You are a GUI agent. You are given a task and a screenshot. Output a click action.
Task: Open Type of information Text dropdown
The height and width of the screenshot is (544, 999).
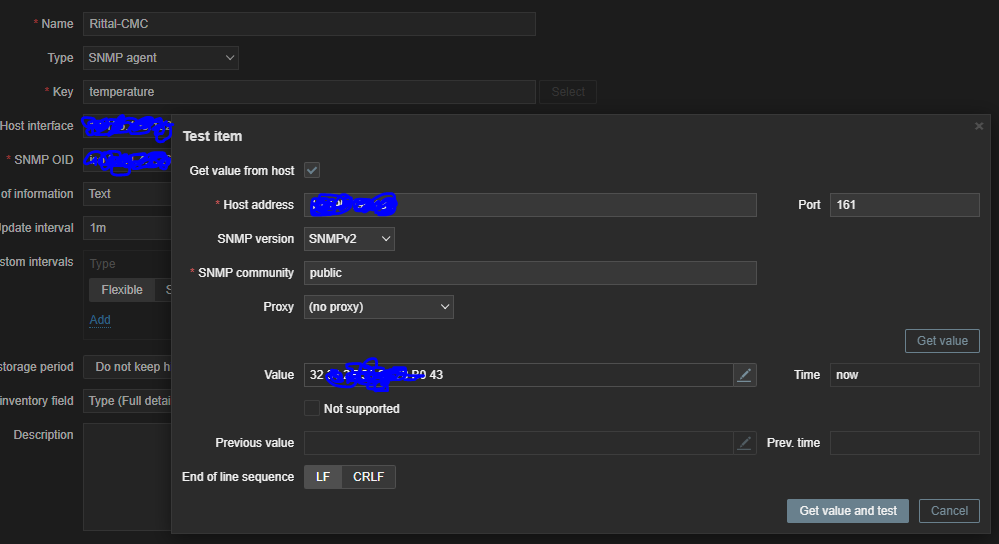pyautogui.click(x=127, y=194)
